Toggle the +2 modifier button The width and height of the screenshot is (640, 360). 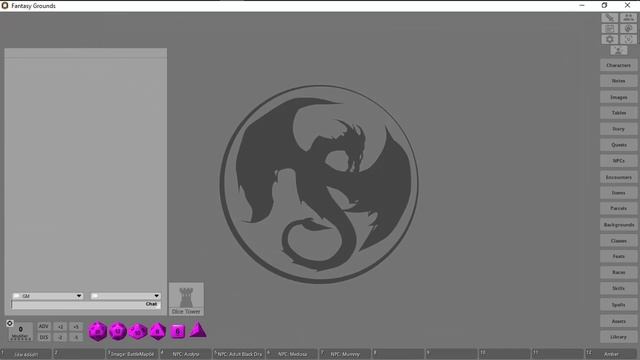point(60,327)
